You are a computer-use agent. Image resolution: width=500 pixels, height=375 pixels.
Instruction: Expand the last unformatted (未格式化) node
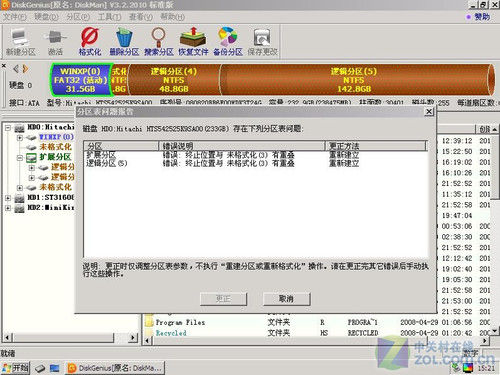[20, 188]
